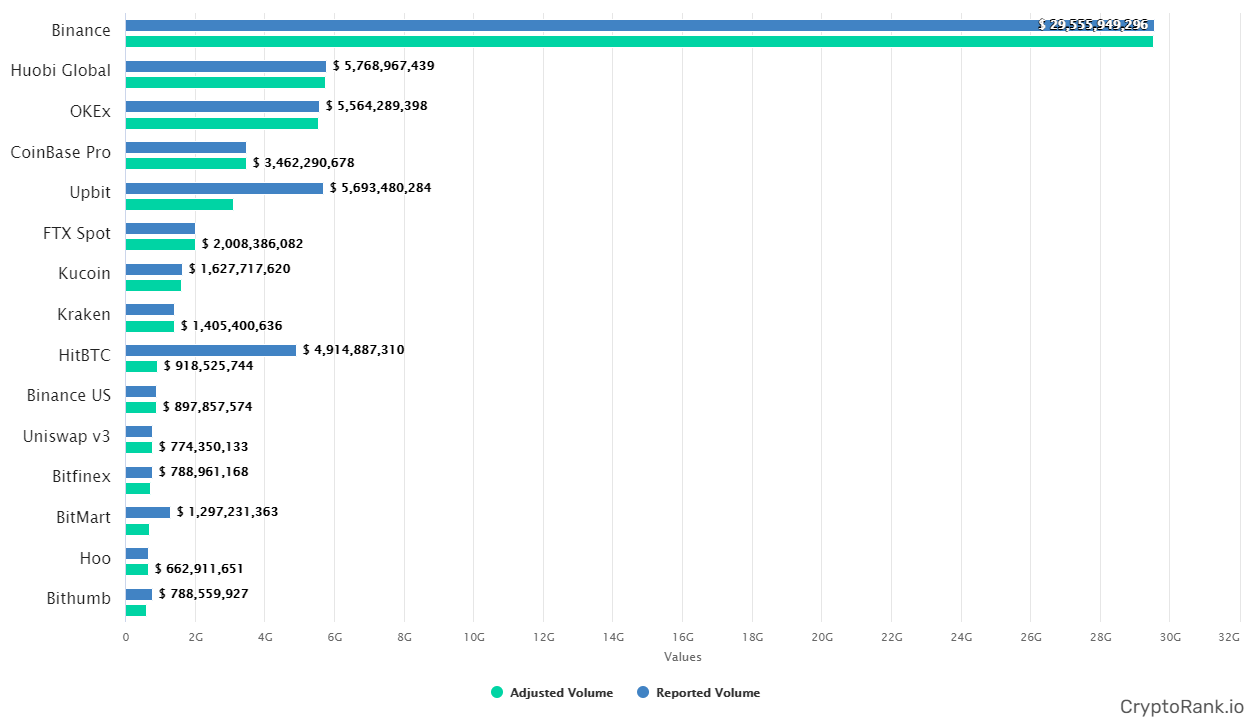This screenshot has width=1250, height=720.
Task: Toggle the Reported Volume legend item
Action: (698, 692)
